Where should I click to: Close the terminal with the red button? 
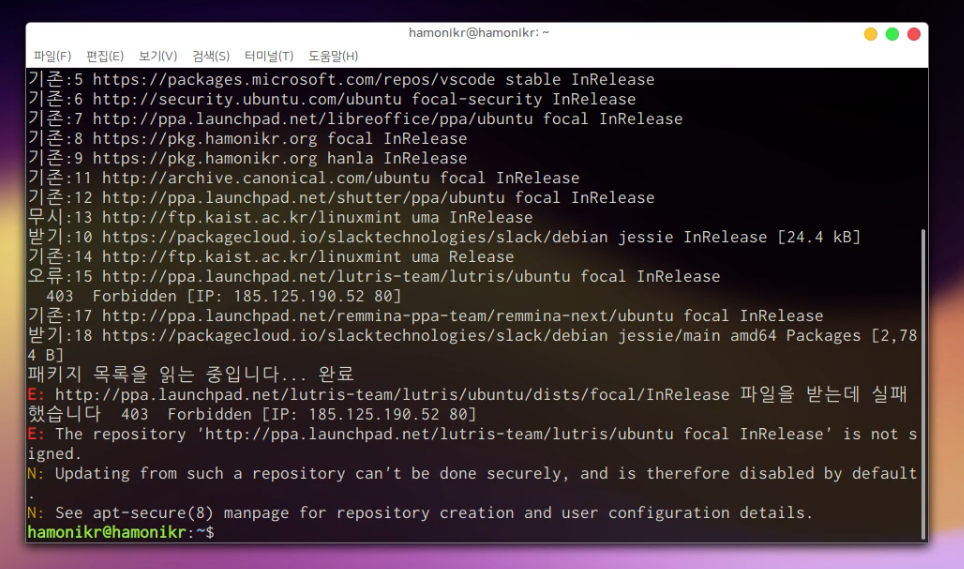pyautogui.click(x=914, y=34)
